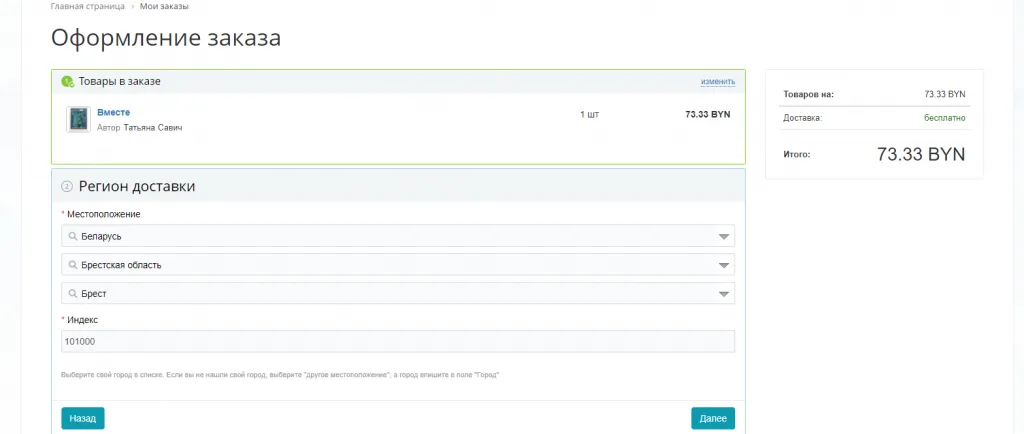This screenshot has width=1024, height=434.
Task: Click the Далее button
Action: (x=712, y=418)
